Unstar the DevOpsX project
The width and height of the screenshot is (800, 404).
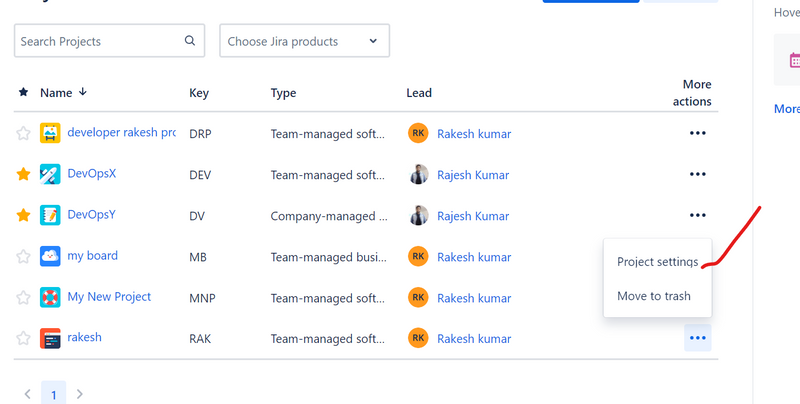(x=23, y=174)
